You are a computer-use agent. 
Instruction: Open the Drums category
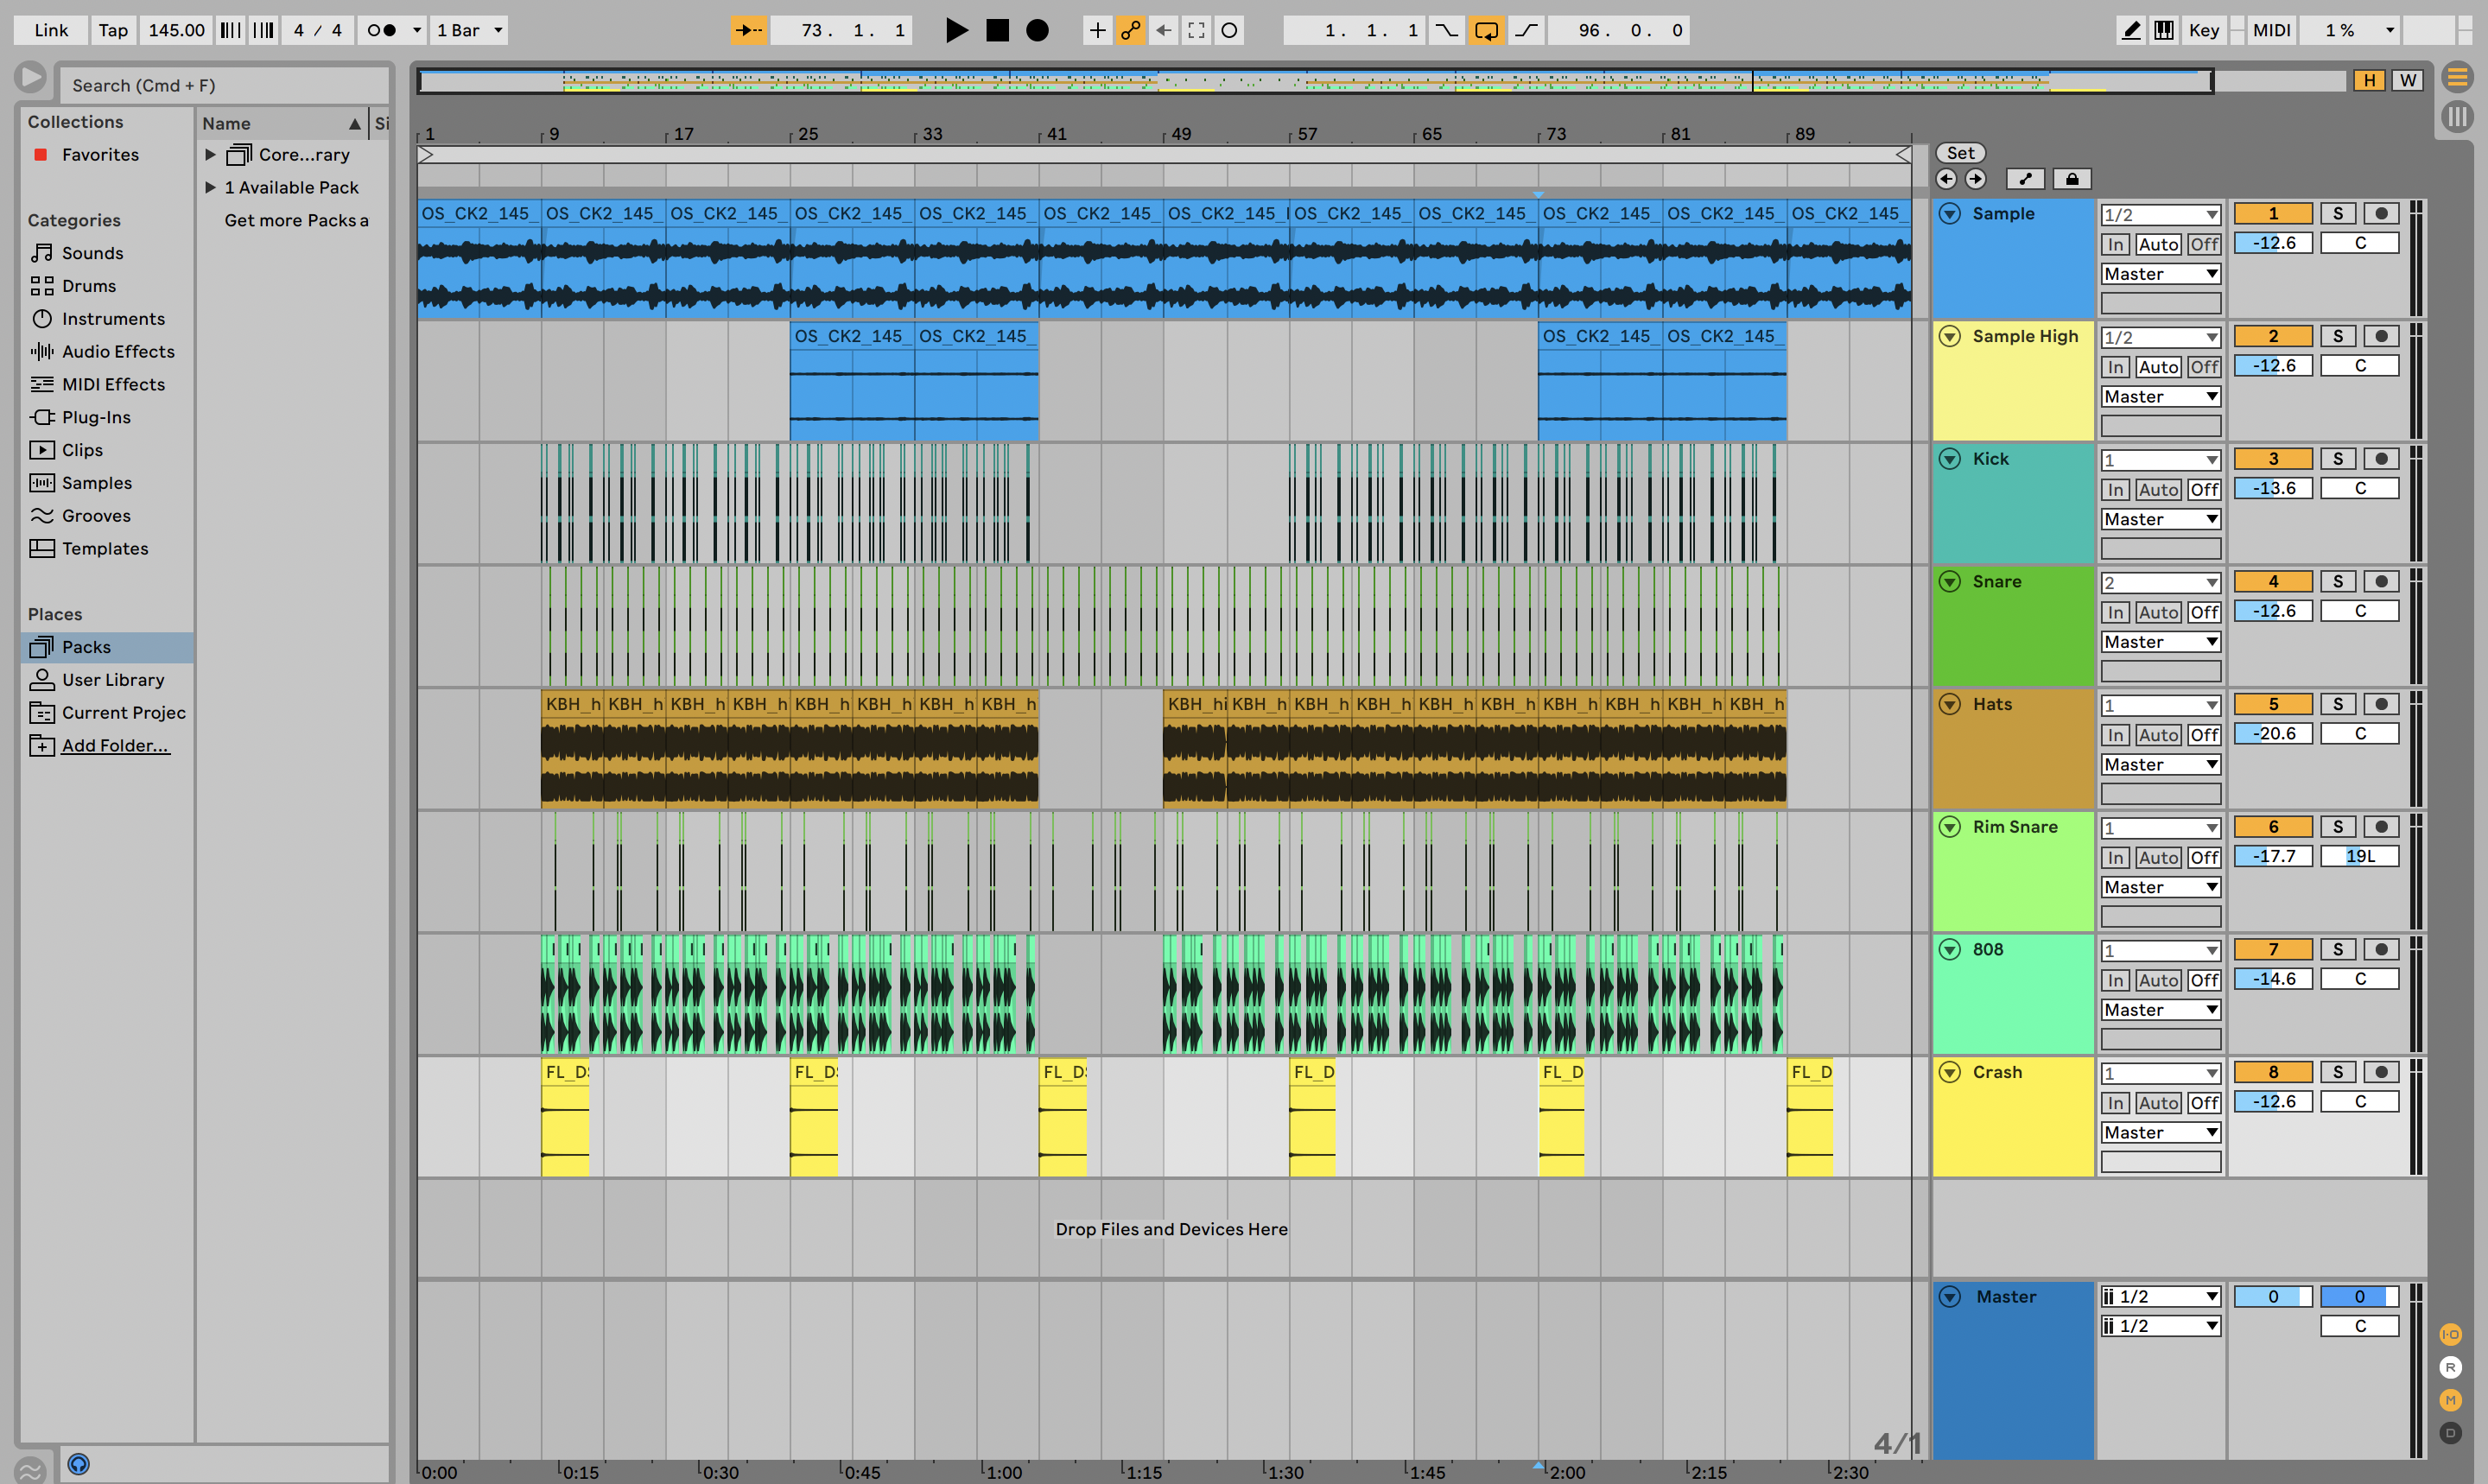(x=89, y=286)
